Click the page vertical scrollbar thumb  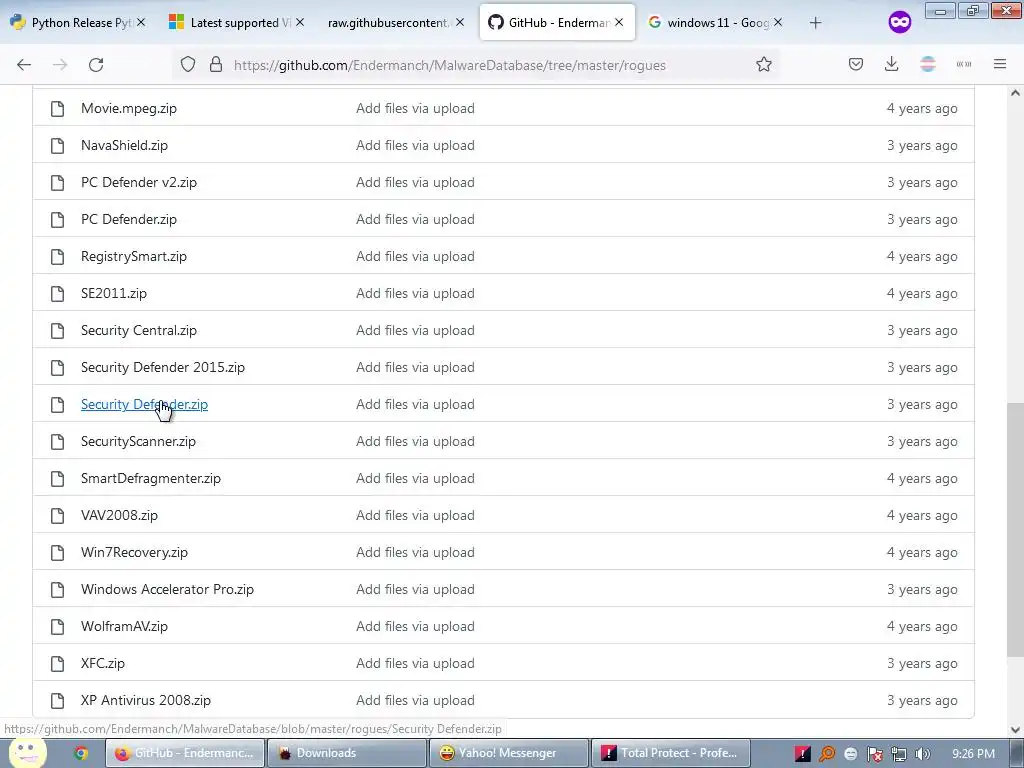pyautogui.click(x=1015, y=529)
